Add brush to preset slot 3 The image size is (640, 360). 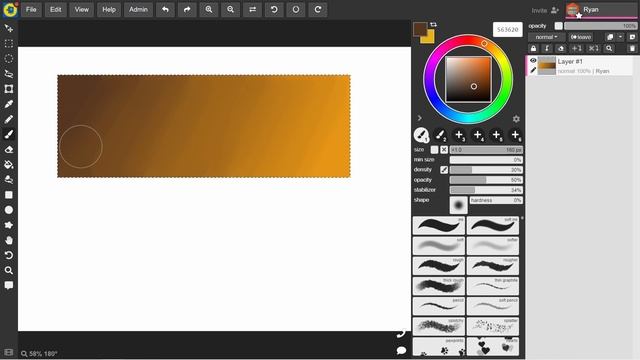pyautogui.click(x=459, y=135)
